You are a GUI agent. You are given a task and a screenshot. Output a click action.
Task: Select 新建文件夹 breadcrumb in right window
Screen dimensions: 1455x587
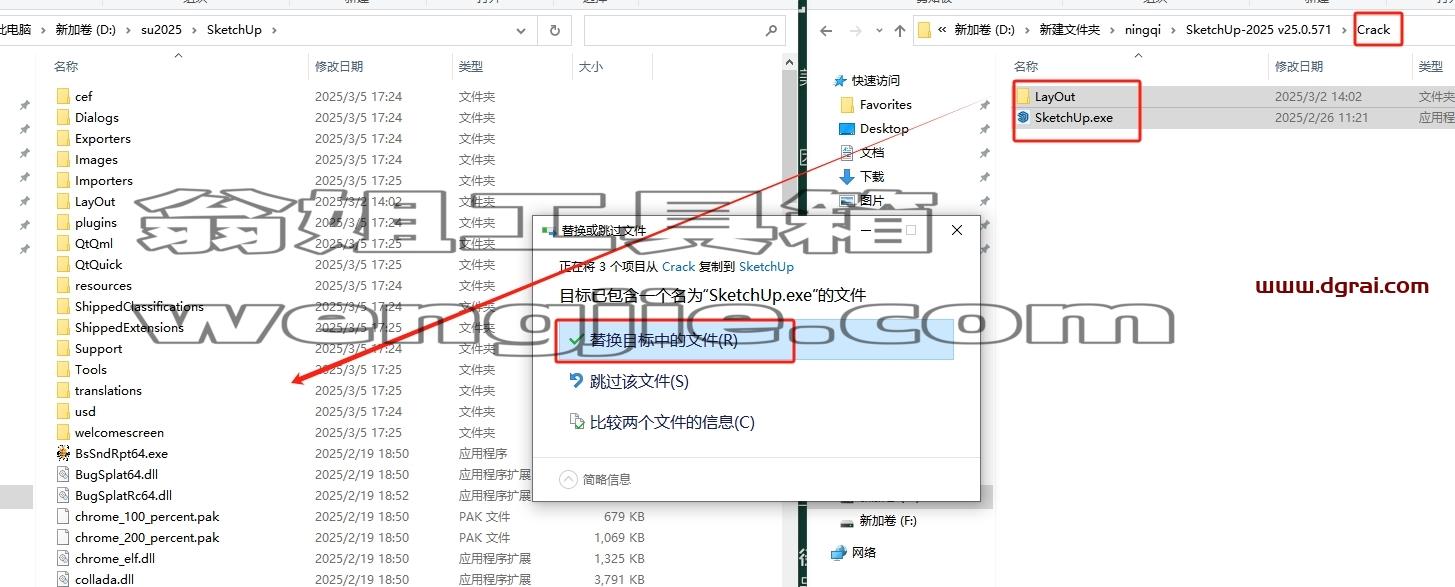[x=1069, y=30]
